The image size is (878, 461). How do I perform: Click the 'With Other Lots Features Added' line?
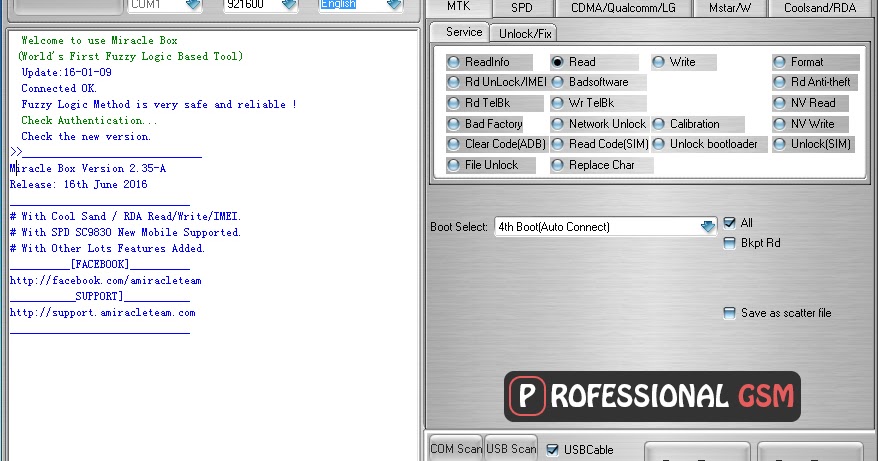click(x=108, y=248)
